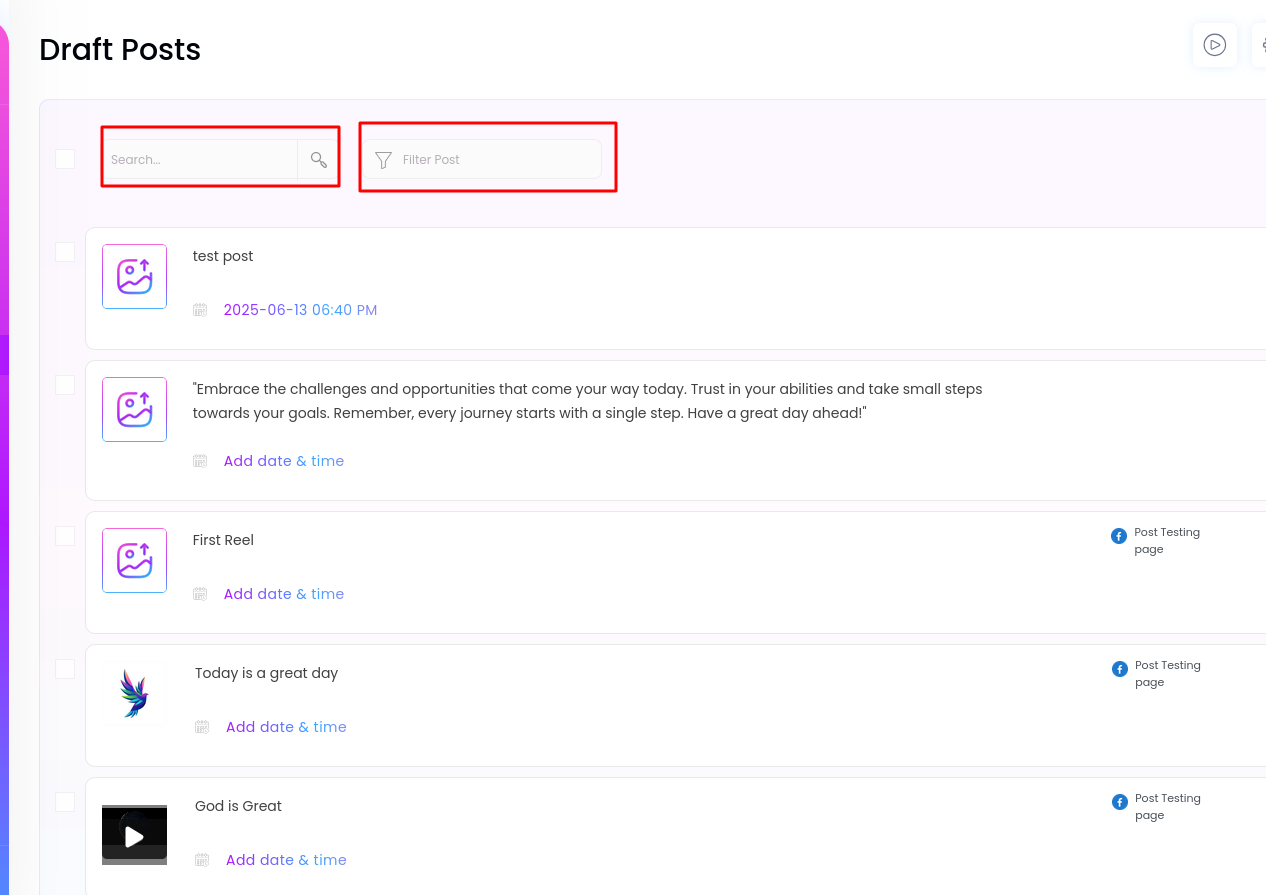1266x895 pixels.
Task: Click into the Search field
Action: [x=201, y=160]
